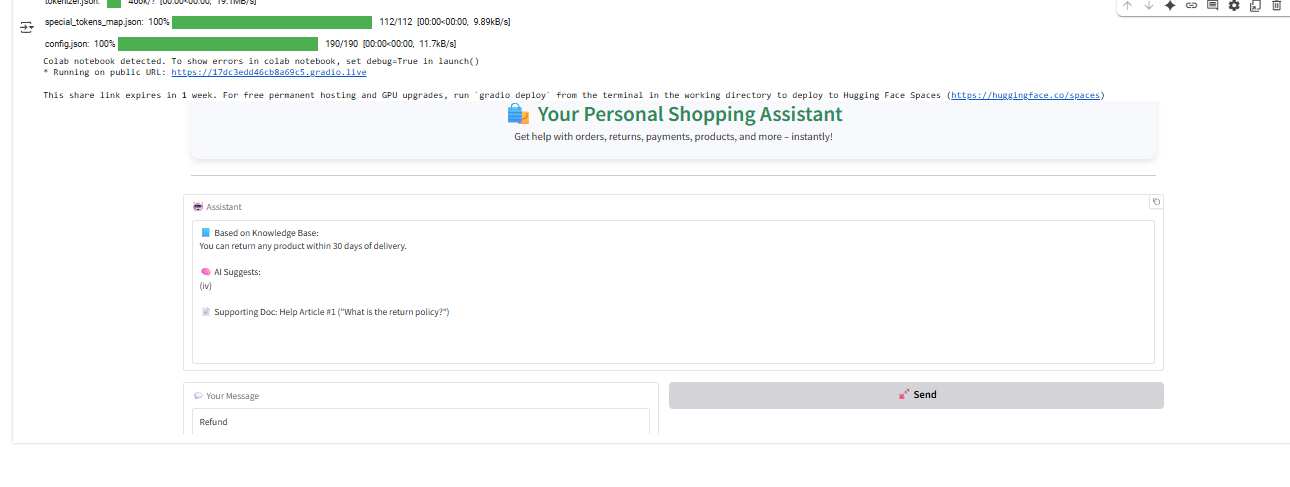Select the 'Colab notebook detected' output line

(261, 61)
